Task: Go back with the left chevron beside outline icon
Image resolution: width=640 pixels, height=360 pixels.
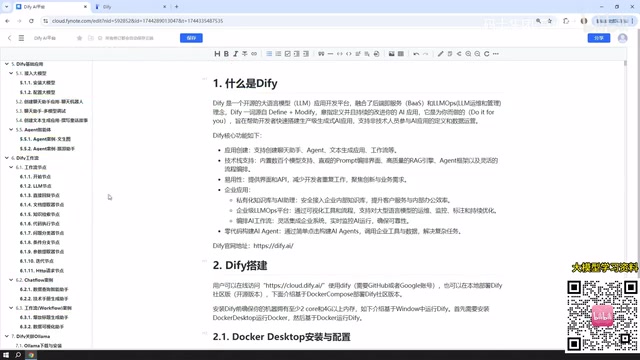Action: tap(9, 38)
